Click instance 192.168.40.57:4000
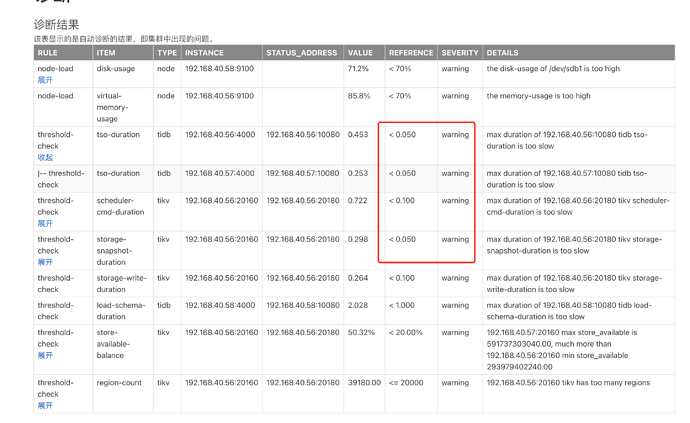This screenshot has width=690, height=423. point(220,173)
